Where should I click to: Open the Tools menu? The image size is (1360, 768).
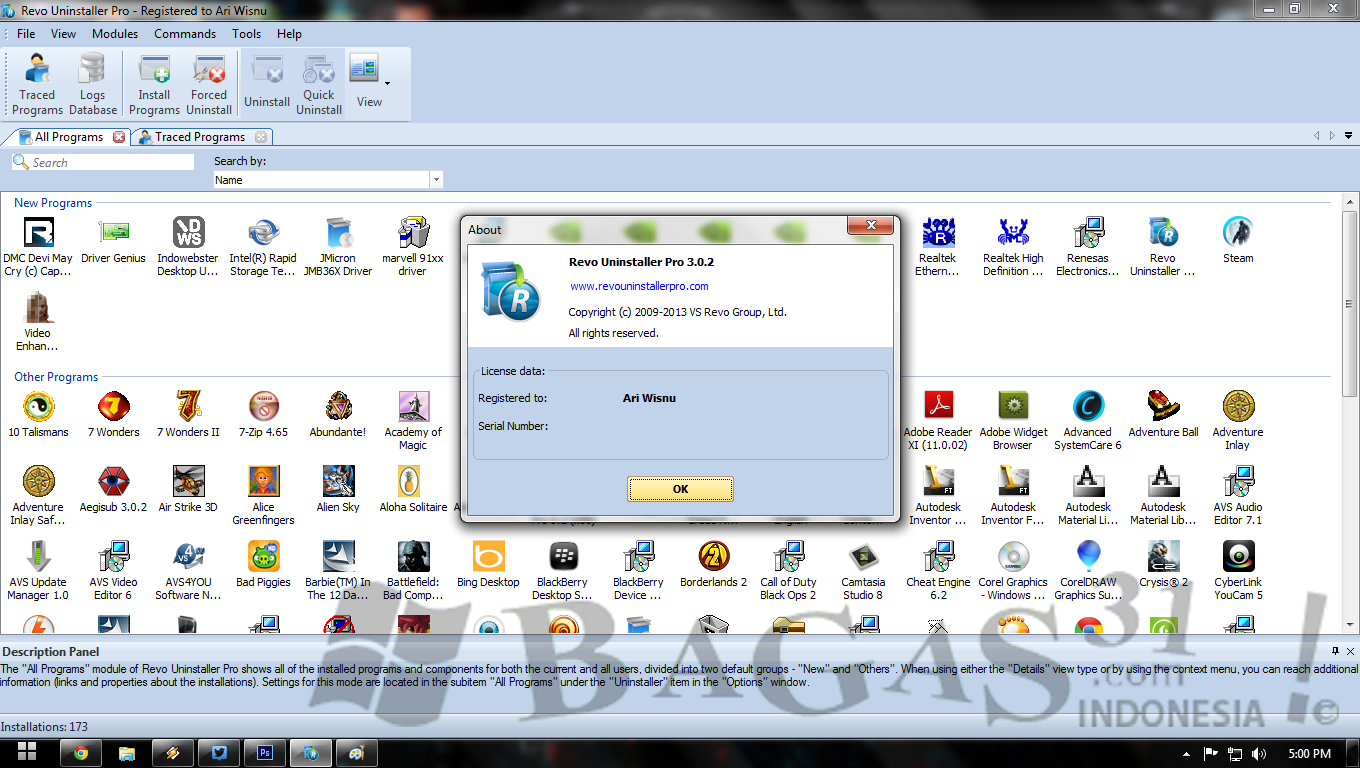pyautogui.click(x=246, y=33)
